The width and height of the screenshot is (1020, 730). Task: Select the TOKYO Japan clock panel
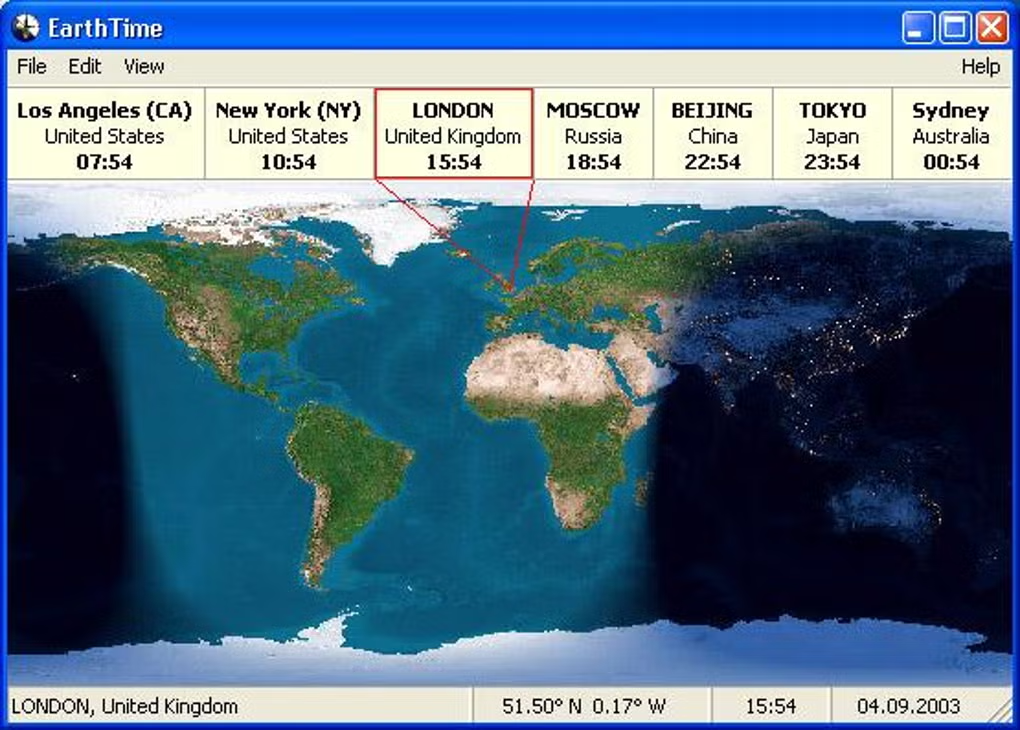[x=832, y=134]
